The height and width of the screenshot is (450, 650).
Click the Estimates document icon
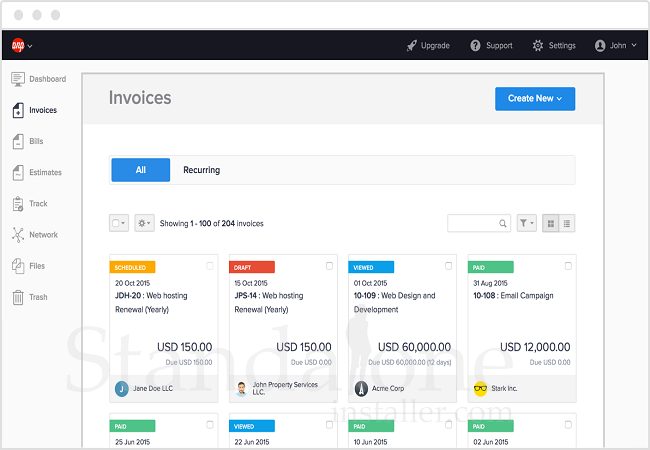18,172
